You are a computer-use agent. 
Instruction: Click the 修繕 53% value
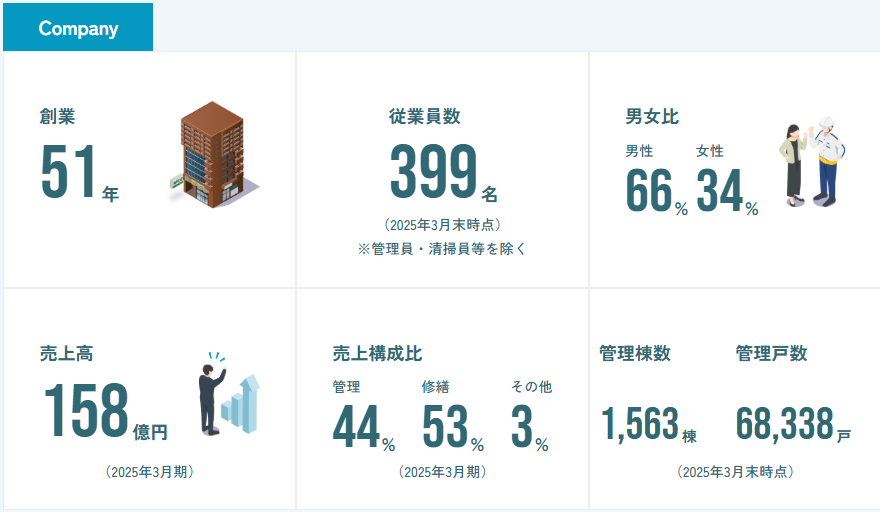(x=452, y=427)
